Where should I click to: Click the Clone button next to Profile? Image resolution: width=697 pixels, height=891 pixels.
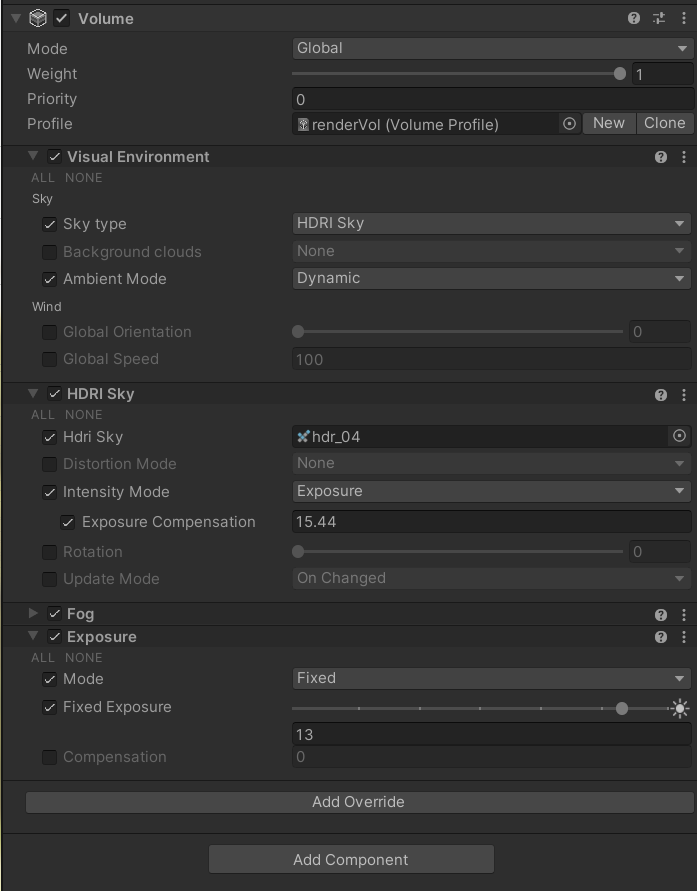coord(664,123)
